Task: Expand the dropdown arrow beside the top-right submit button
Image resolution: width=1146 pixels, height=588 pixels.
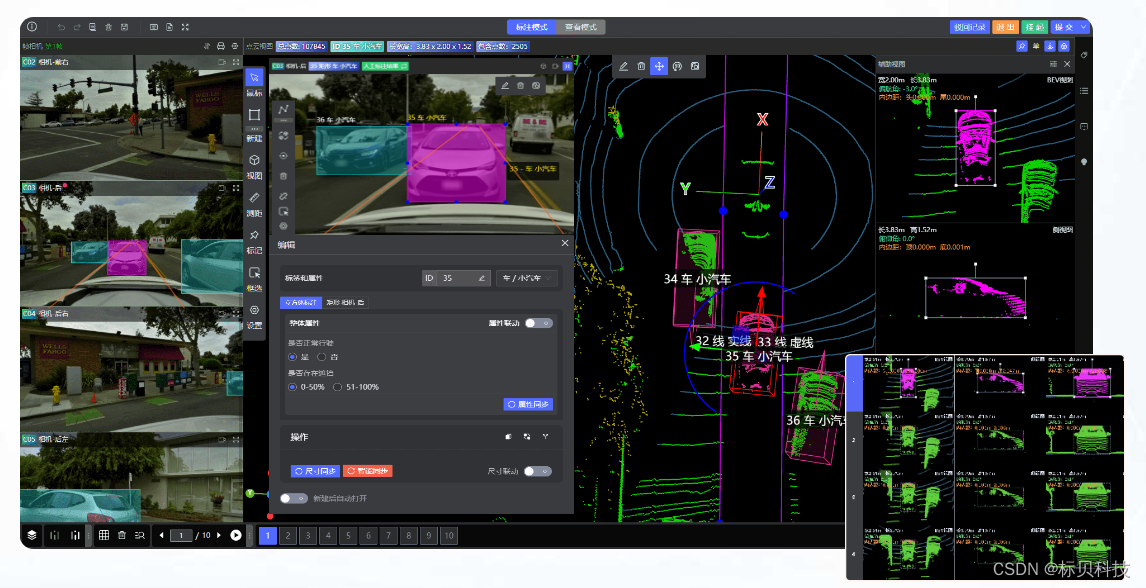Action: click(1084, 27)
